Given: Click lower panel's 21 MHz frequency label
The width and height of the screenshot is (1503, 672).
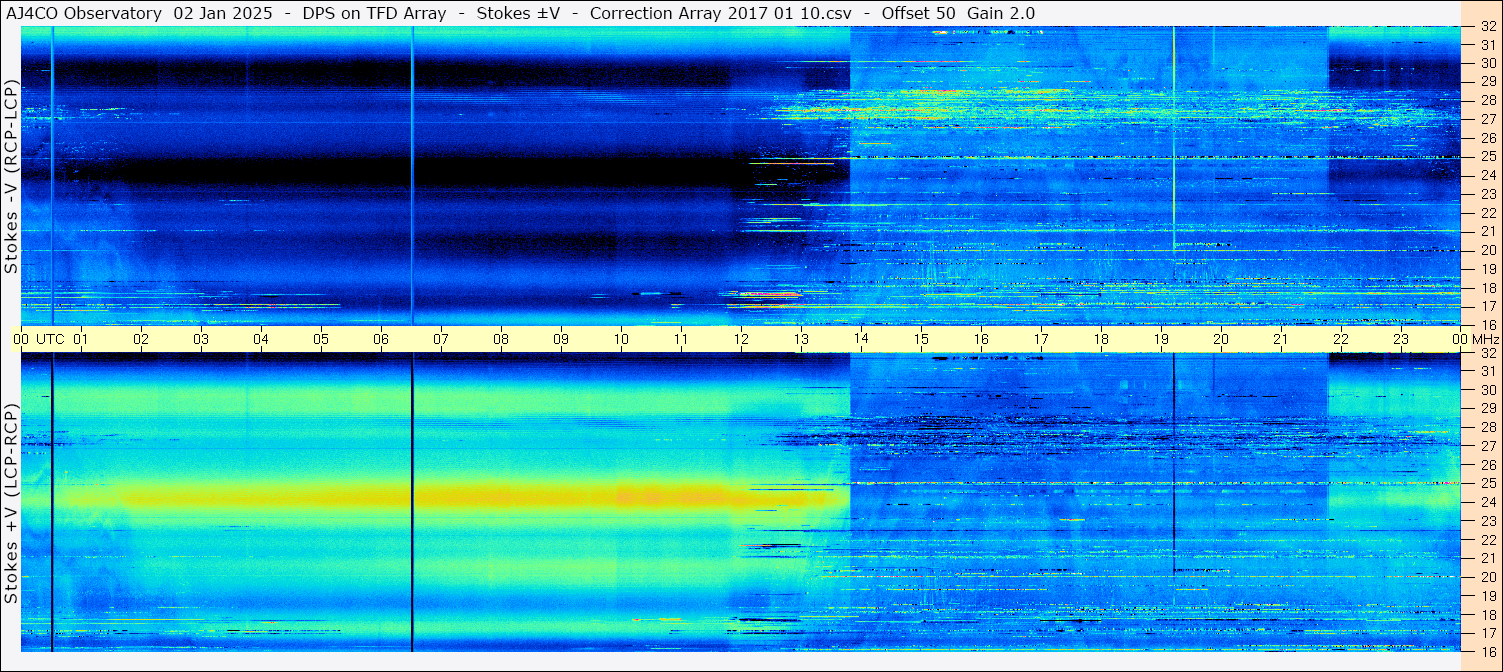Looking at the screenshot, I should [1488, 558].
